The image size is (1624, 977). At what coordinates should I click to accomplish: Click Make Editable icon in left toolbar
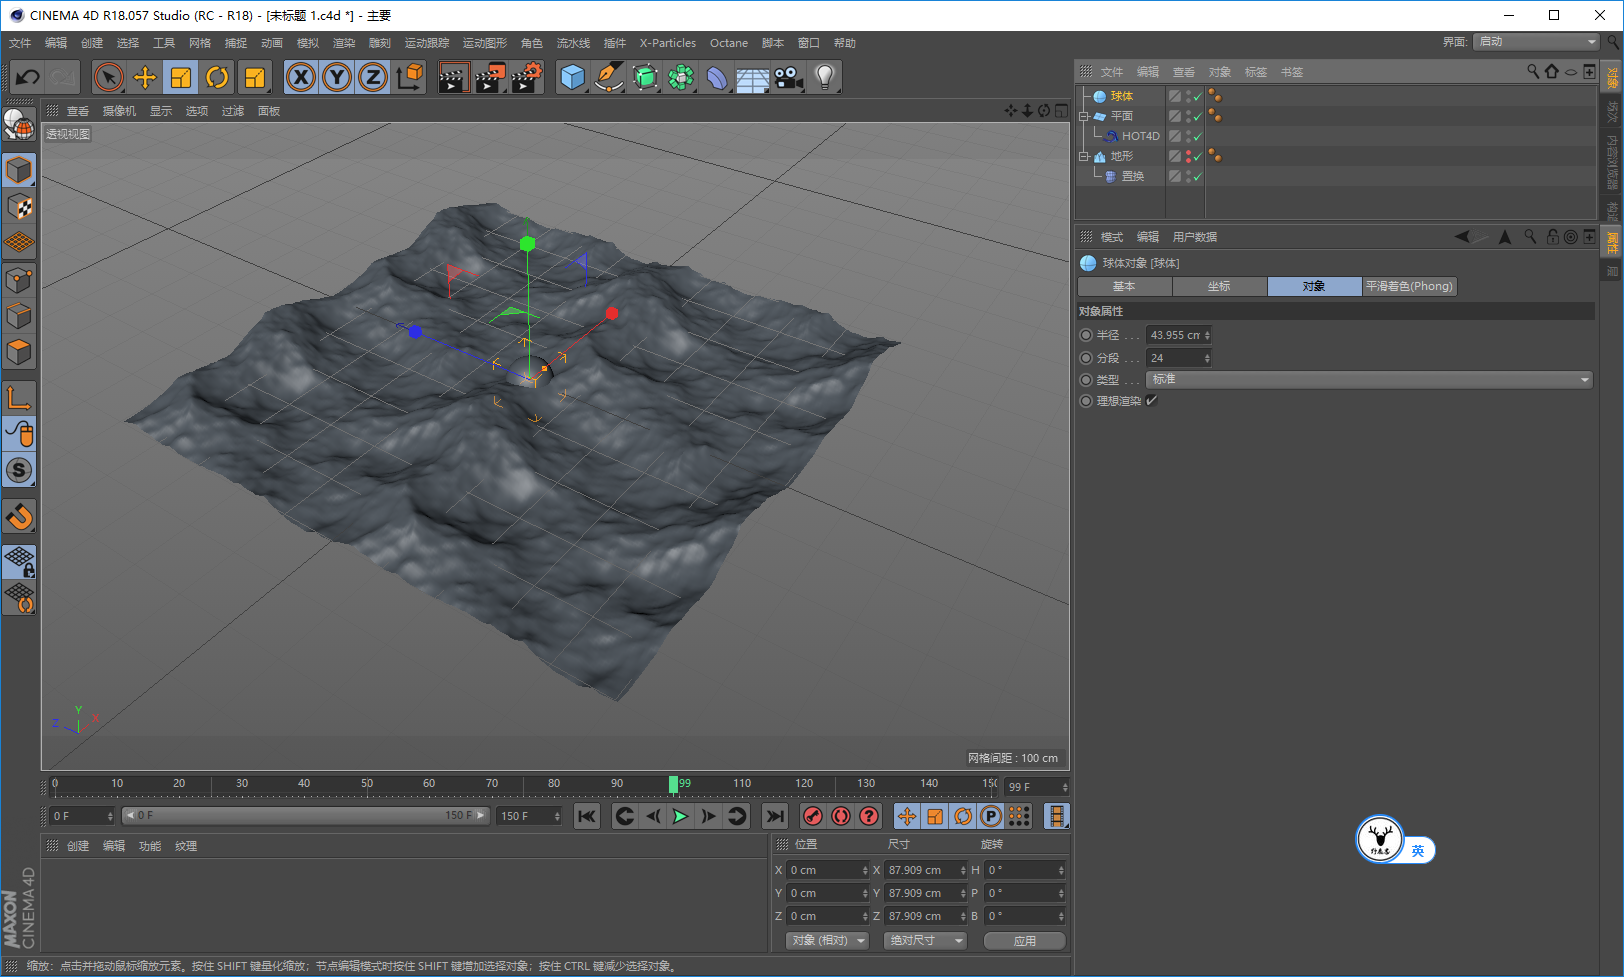click(19, 124)
